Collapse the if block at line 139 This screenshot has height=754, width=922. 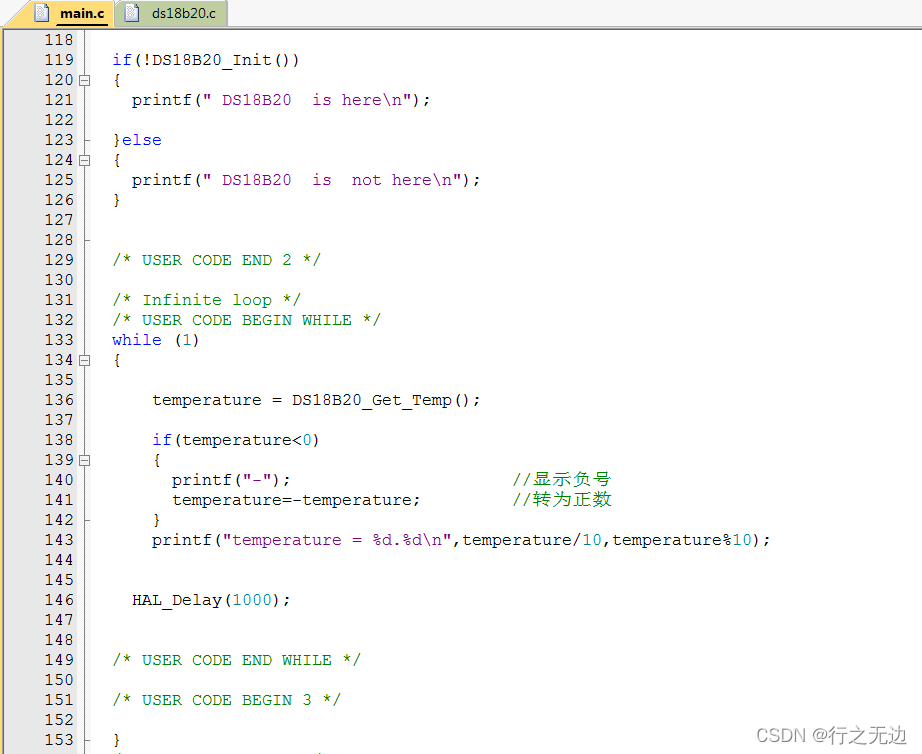click(x=85, y=460)
